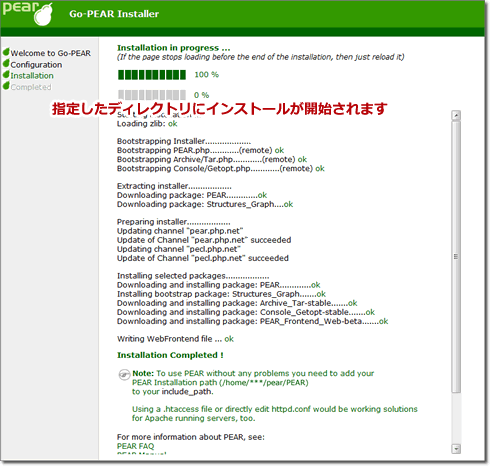Click 'Bootstrapping Archive/Tar.php' line
The height and width of the screenshot is (466, 490).
pos(212,159)
